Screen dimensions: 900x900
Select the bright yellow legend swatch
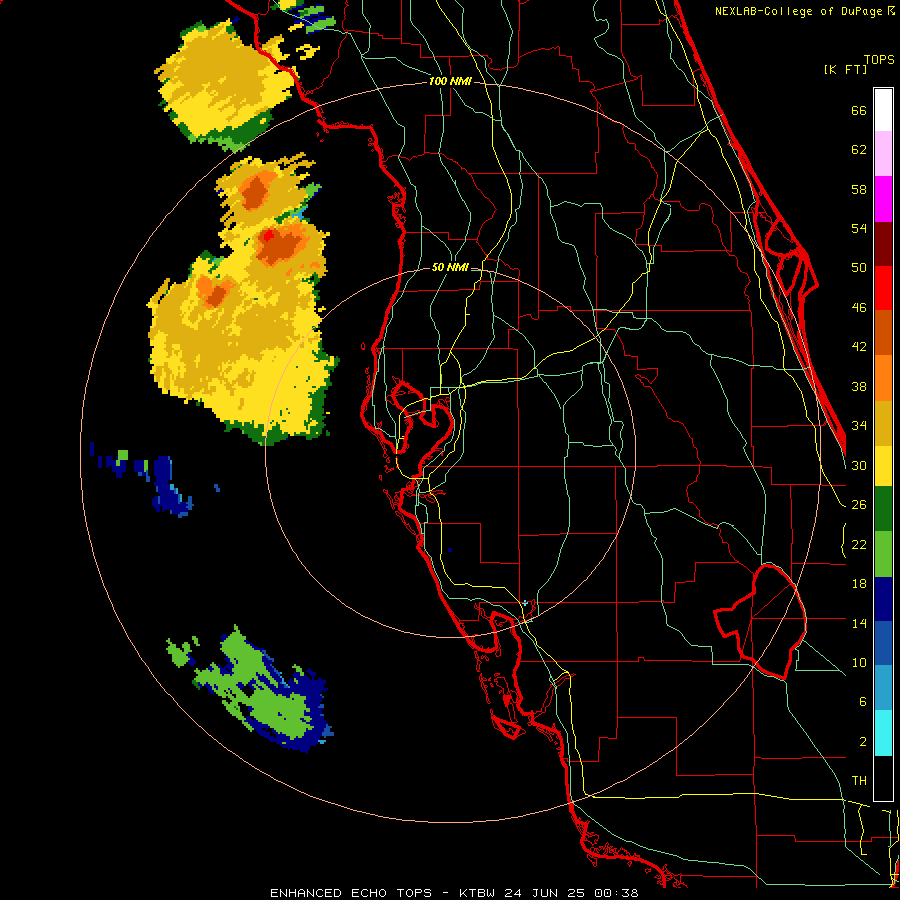pos(883,466)
